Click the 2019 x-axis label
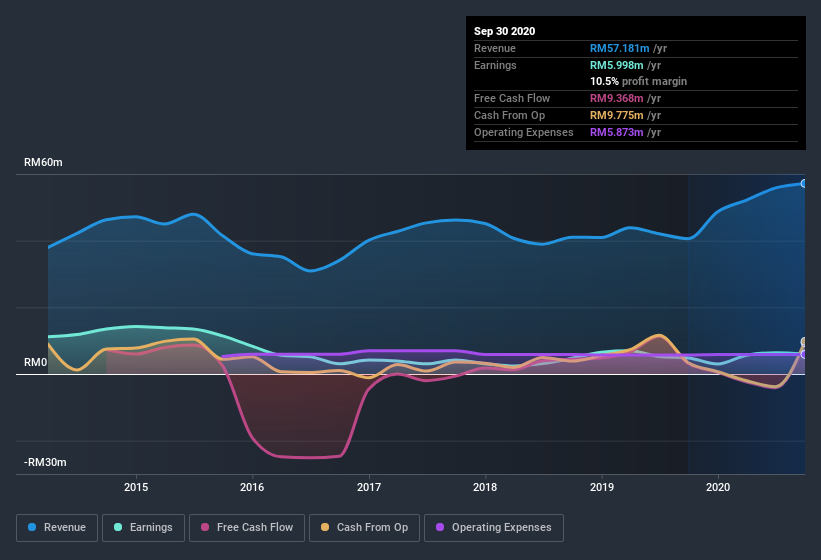This screenshot has width=821, height=560. click(602, 487)
